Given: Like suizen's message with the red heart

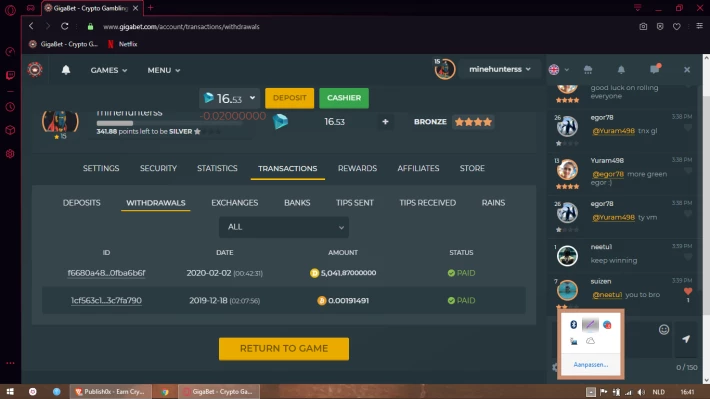Looking at the screenshot, I should point(688,291).
